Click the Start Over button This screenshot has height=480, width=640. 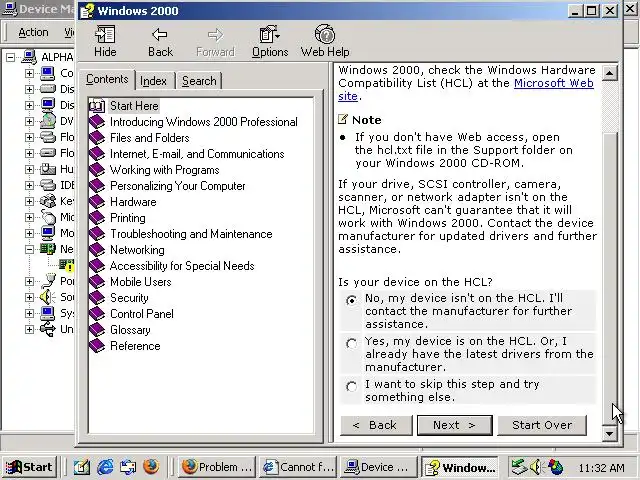tap(542, 425)
